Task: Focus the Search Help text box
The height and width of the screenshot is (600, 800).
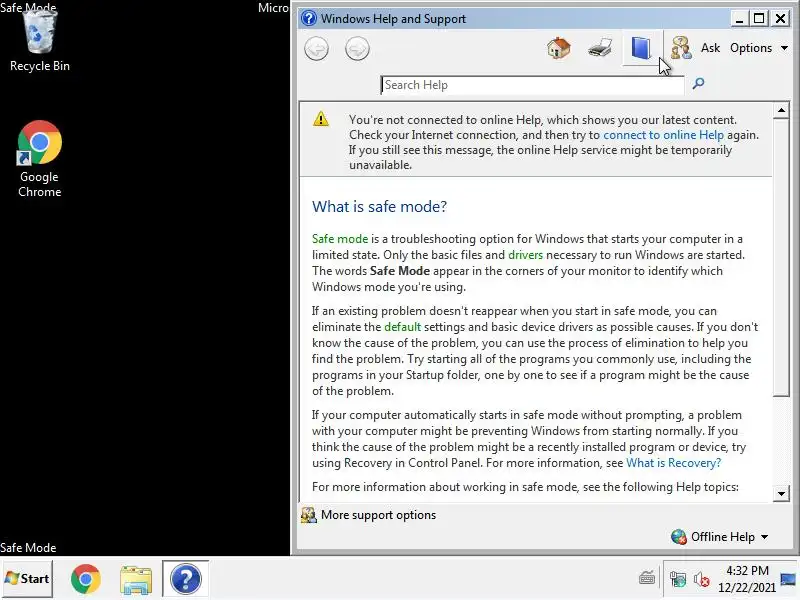Action: (532, 85)
